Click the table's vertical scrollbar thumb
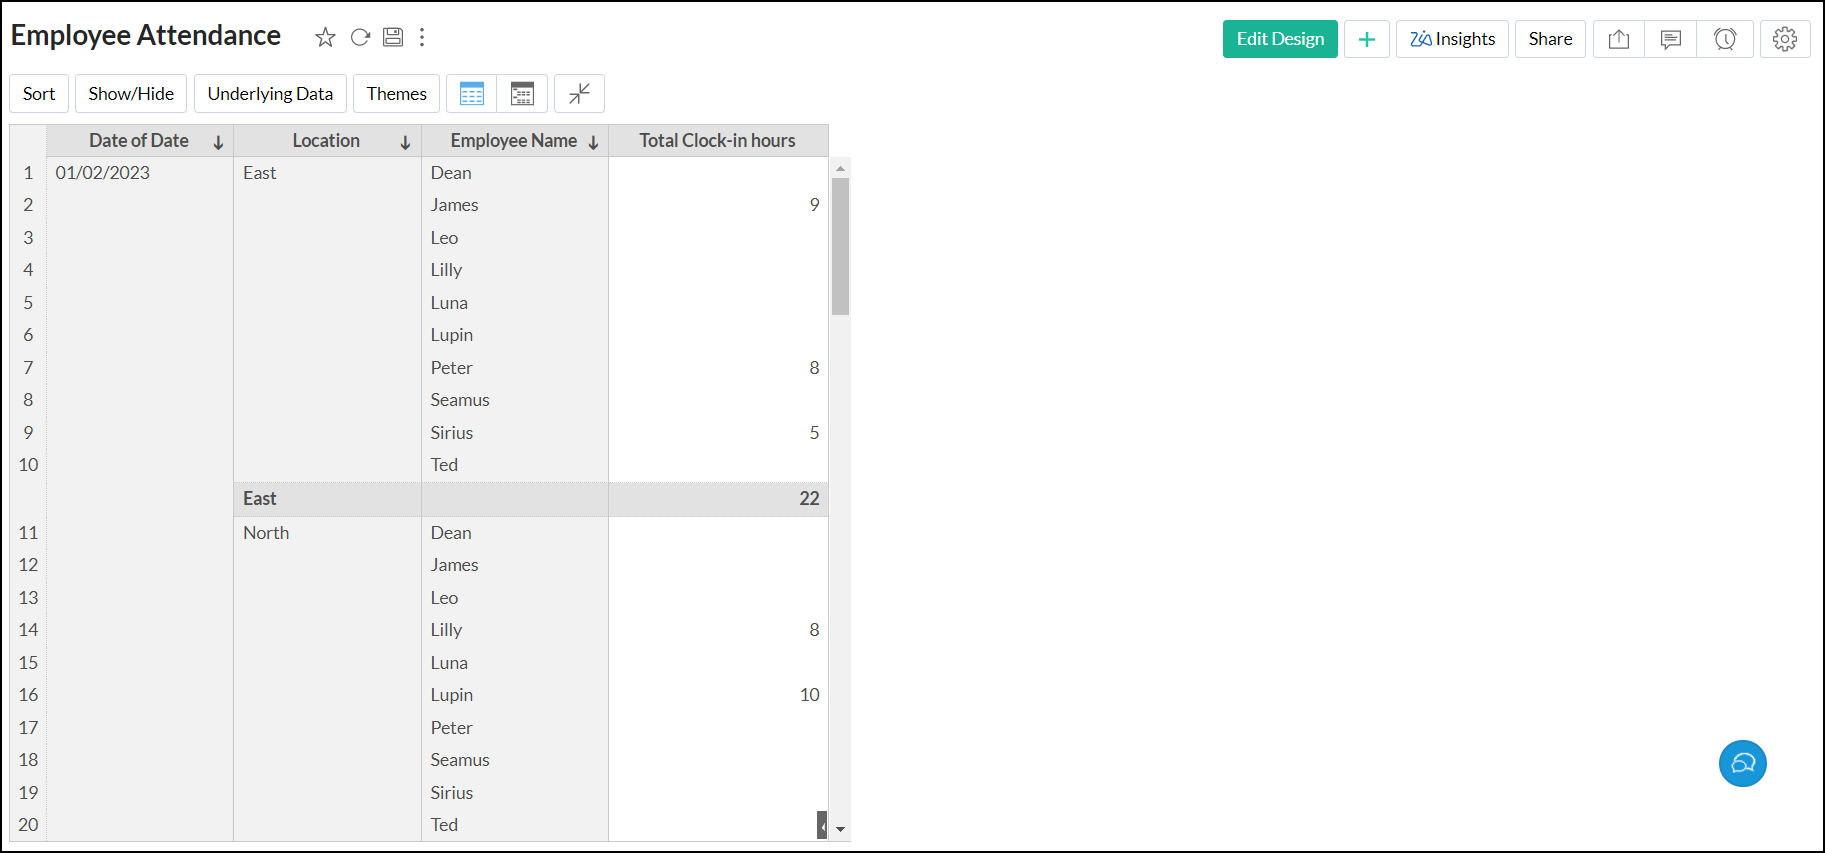This screenshot has height=853, width=1825. tap(840, 246)
